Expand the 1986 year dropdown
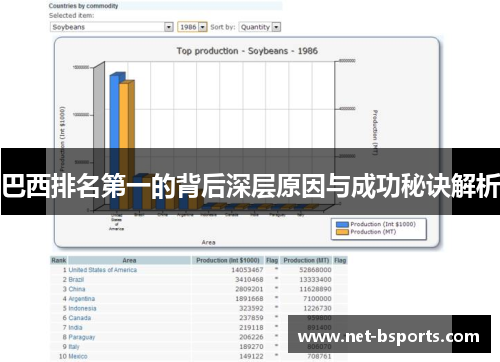Screen dimensions: 500x362 192,27
